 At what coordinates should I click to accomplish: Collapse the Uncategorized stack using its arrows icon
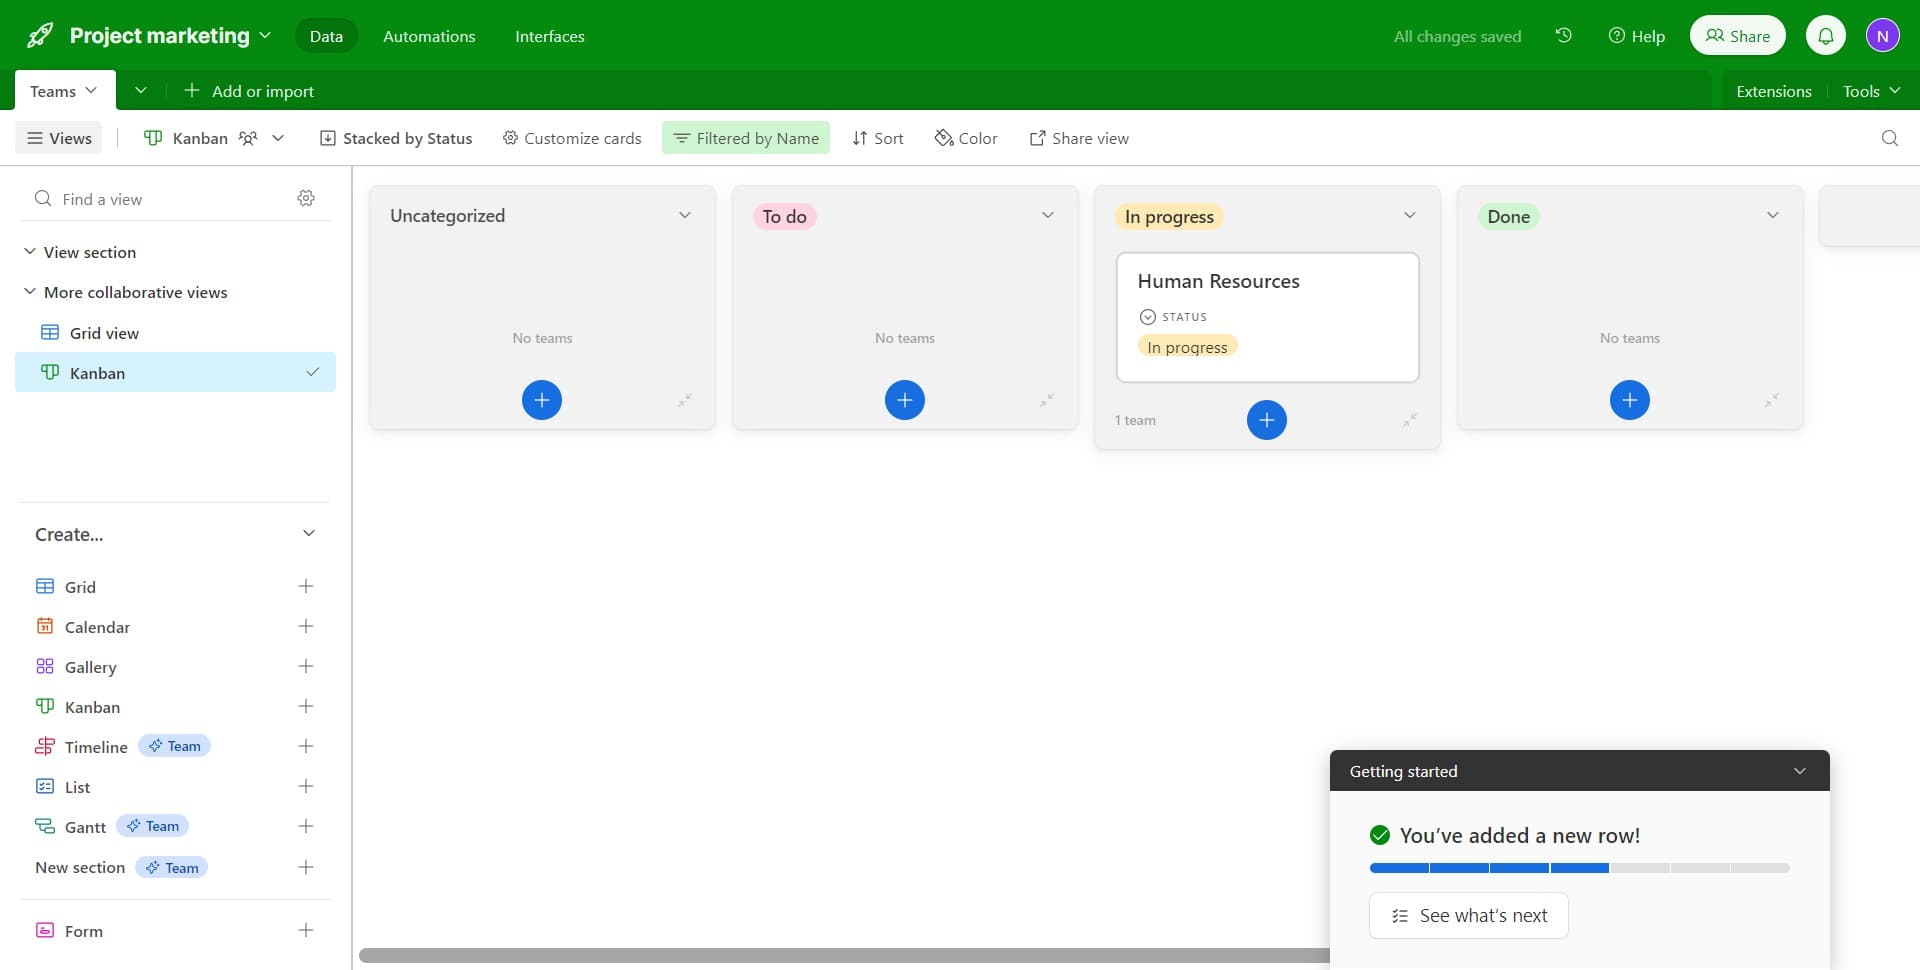(685, 400)
